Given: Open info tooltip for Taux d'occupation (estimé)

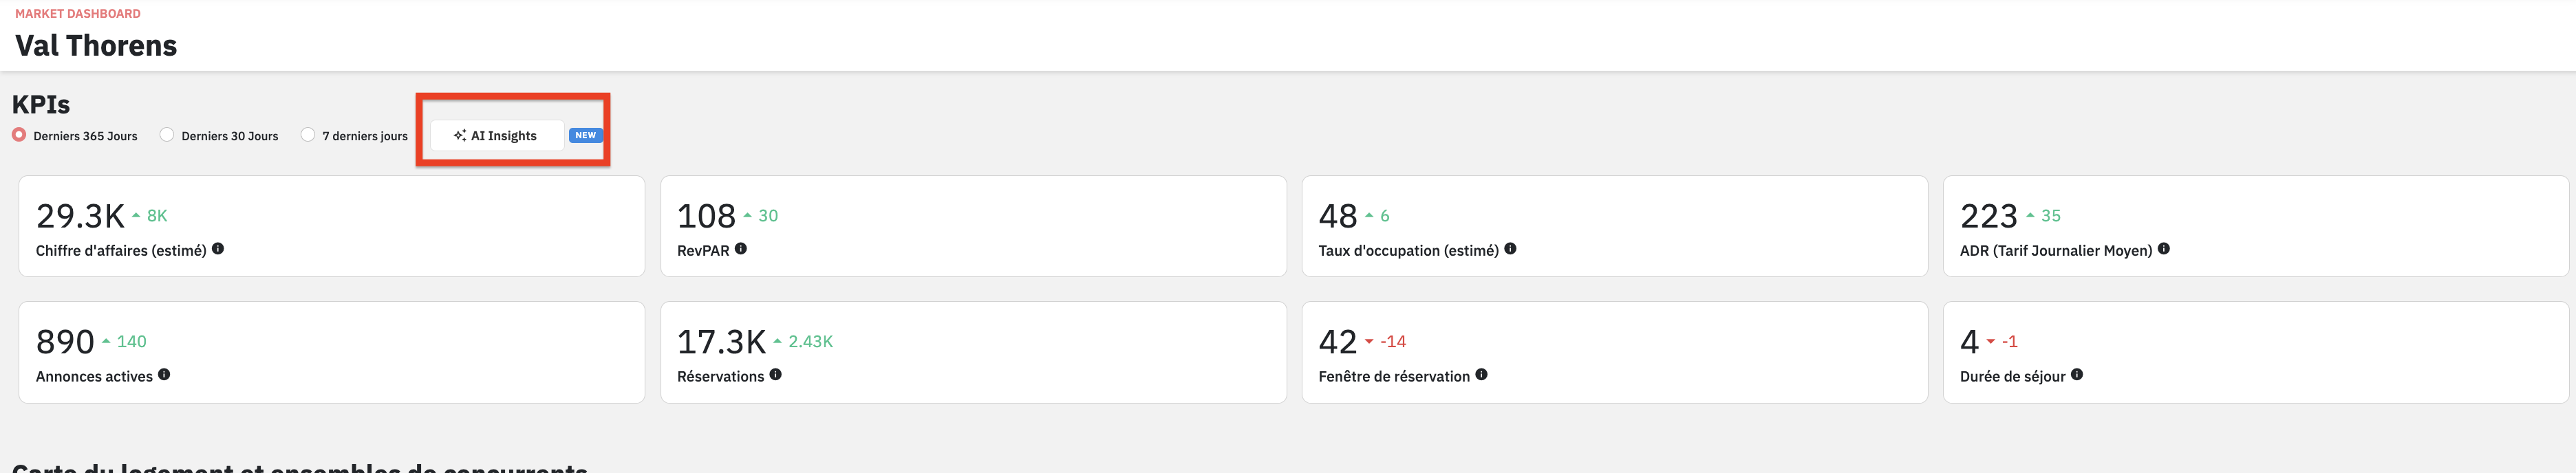Looking at the screenshot, I should pyautogui.click(x=1510, y=249).
